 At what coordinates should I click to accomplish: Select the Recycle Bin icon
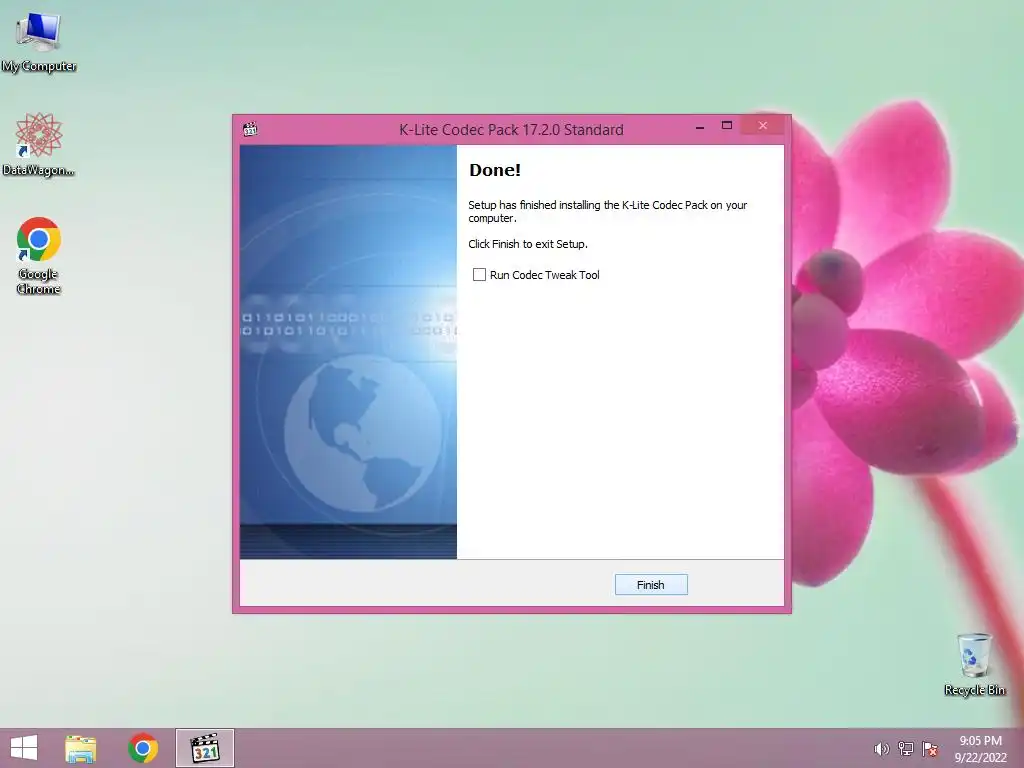coord(974,664)
